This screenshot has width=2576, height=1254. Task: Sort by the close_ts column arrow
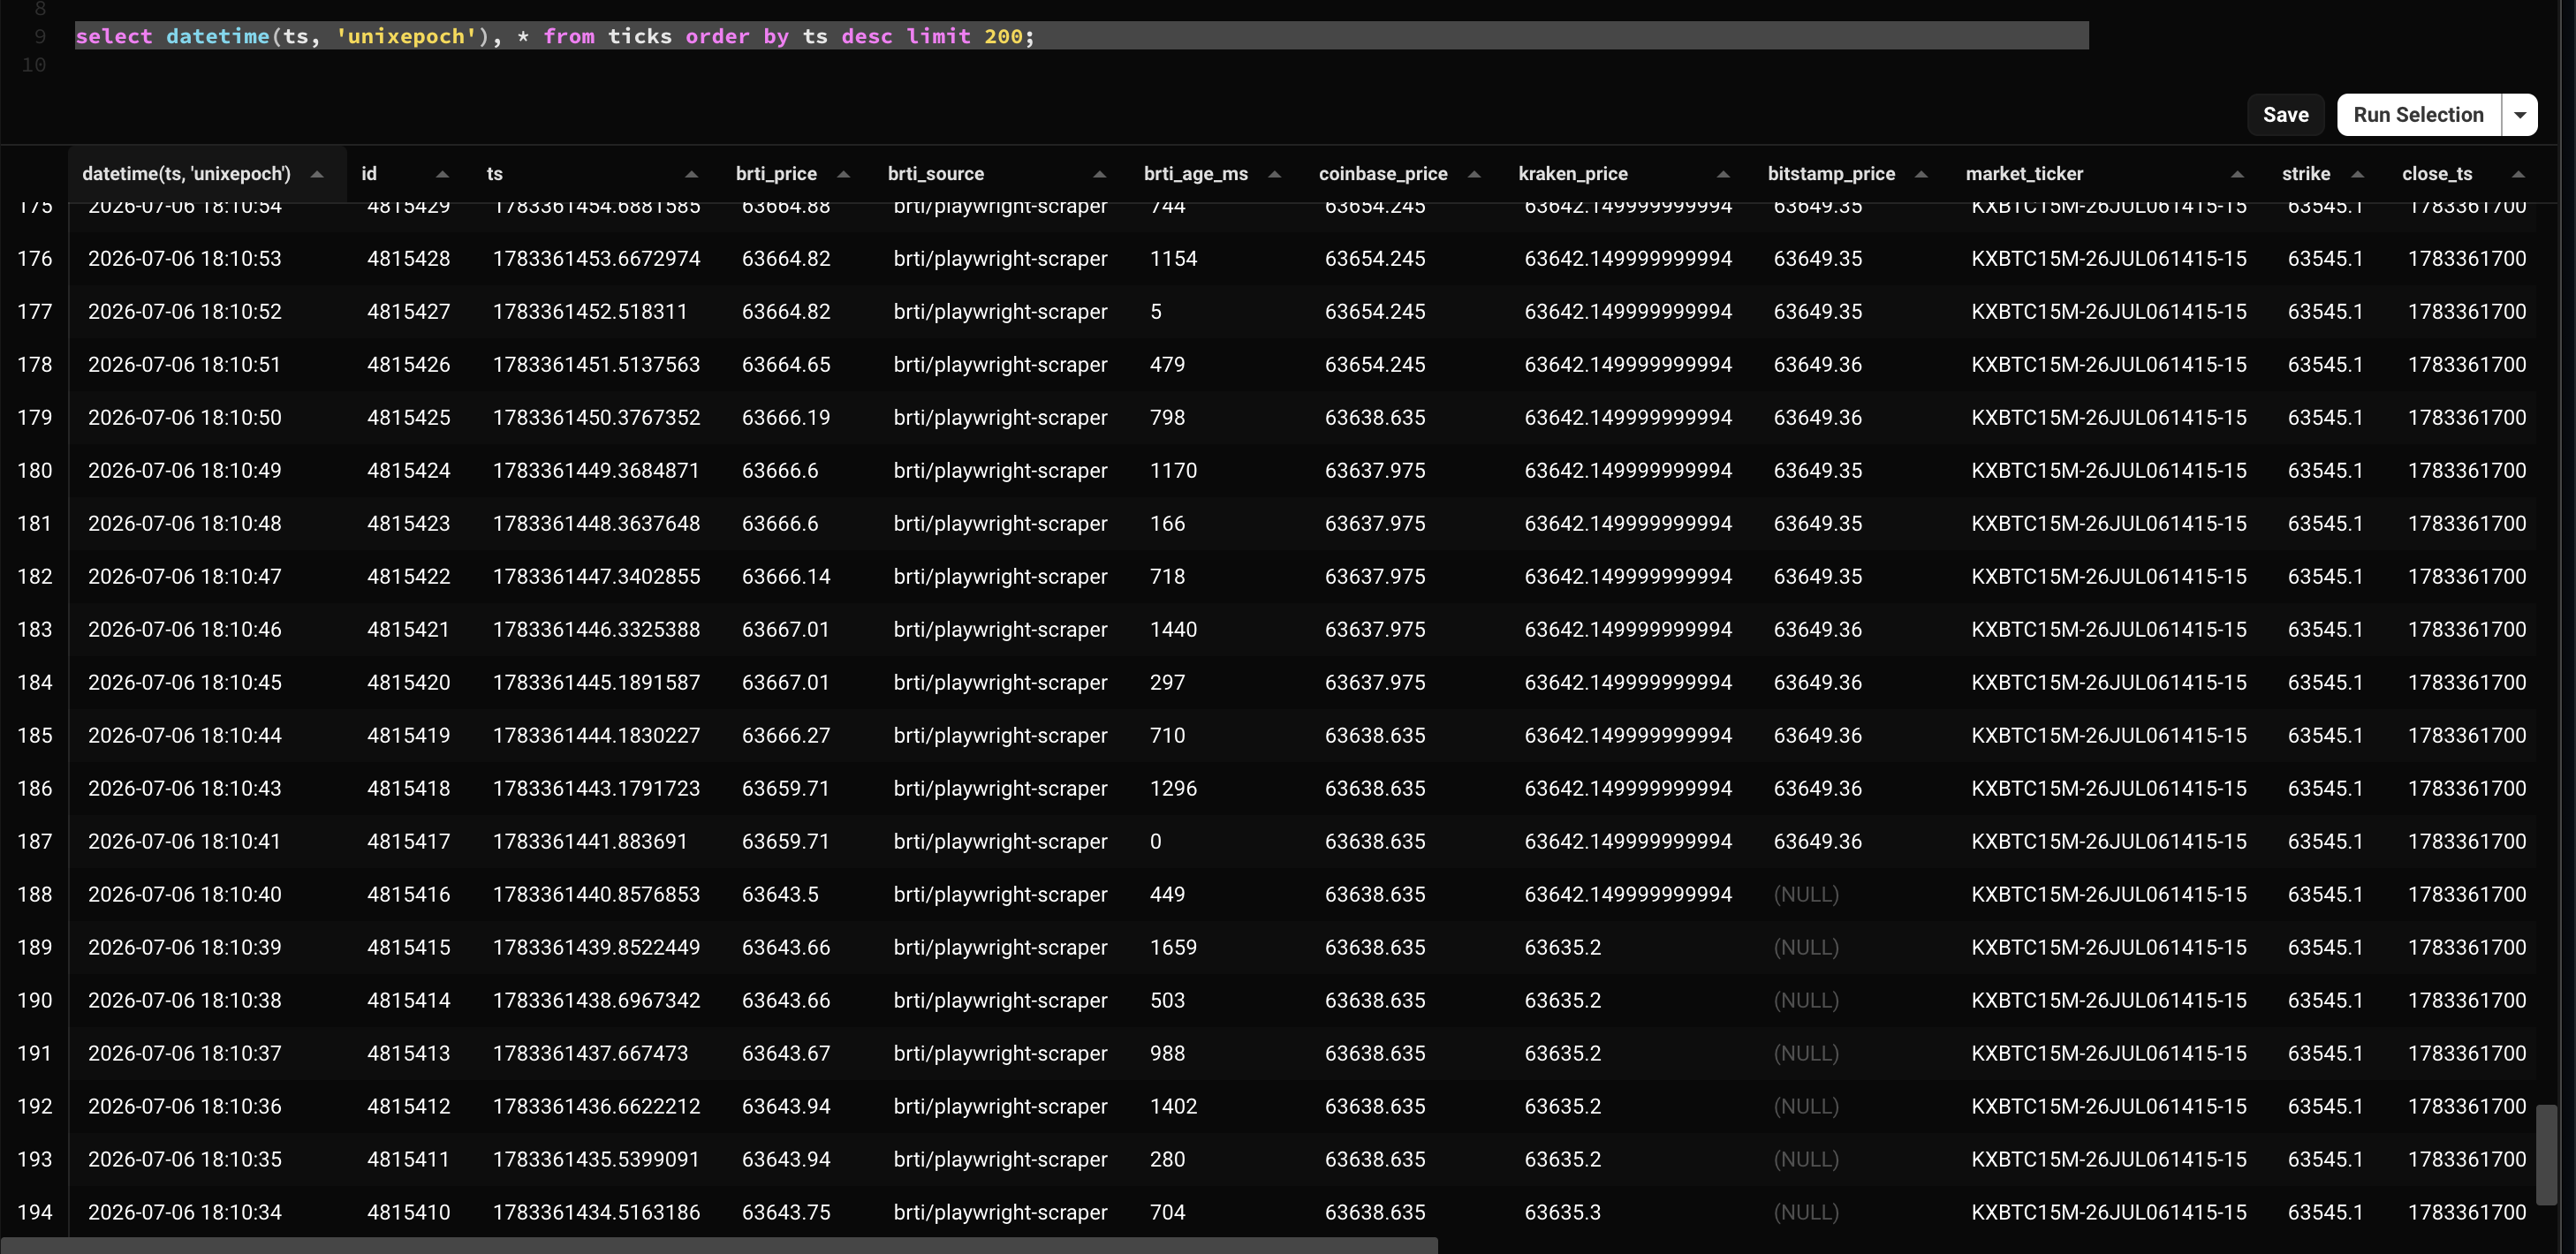pos(2518,174)
